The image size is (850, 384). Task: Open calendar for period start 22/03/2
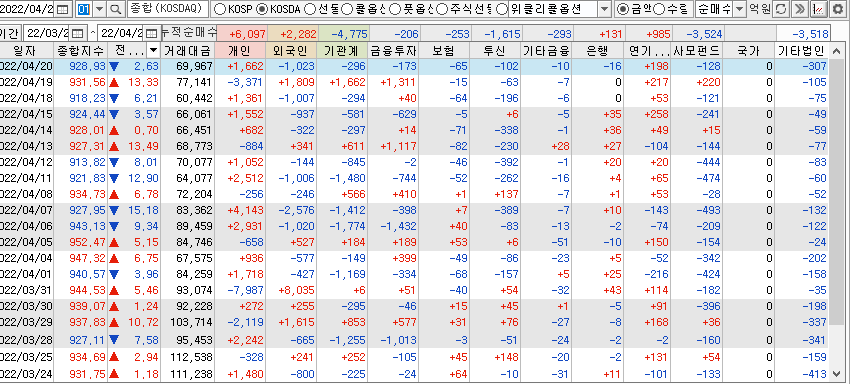pyautogui.click(x=77, y=33)
